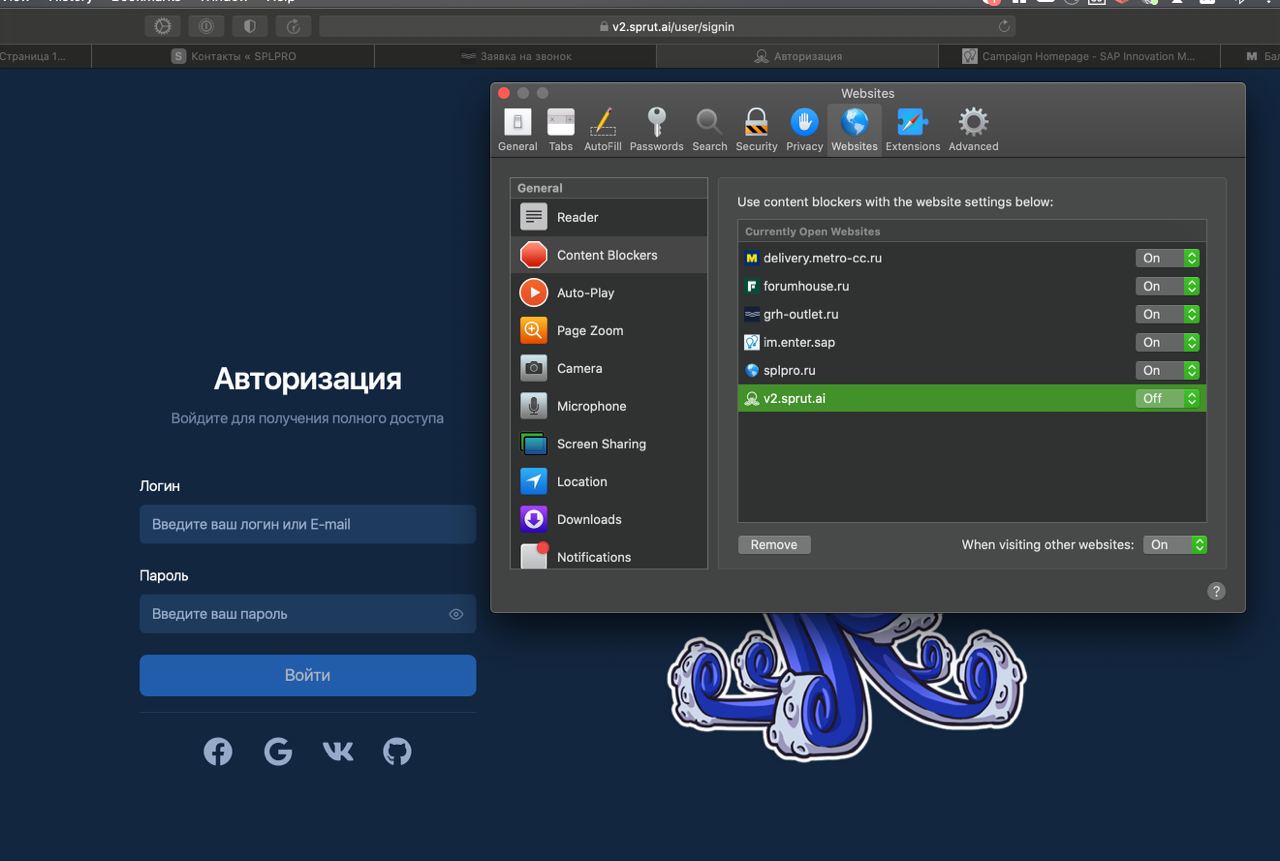This screenshot has width=1280, height=861.
Task: Open the Tabs preferences pane
Action: [x=561, y=130]
